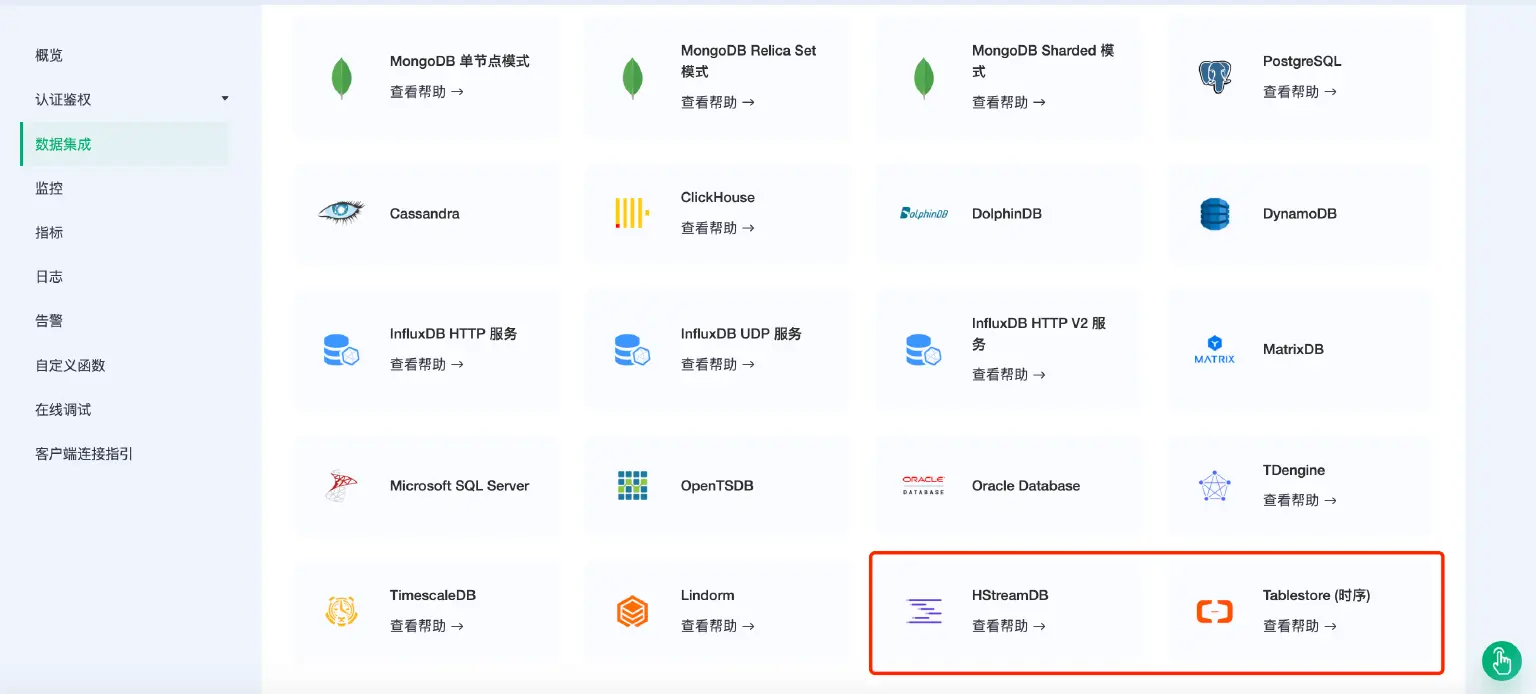Click the green floating help button
Viewport: 1536px width, 694px height.
[1501, 661]
